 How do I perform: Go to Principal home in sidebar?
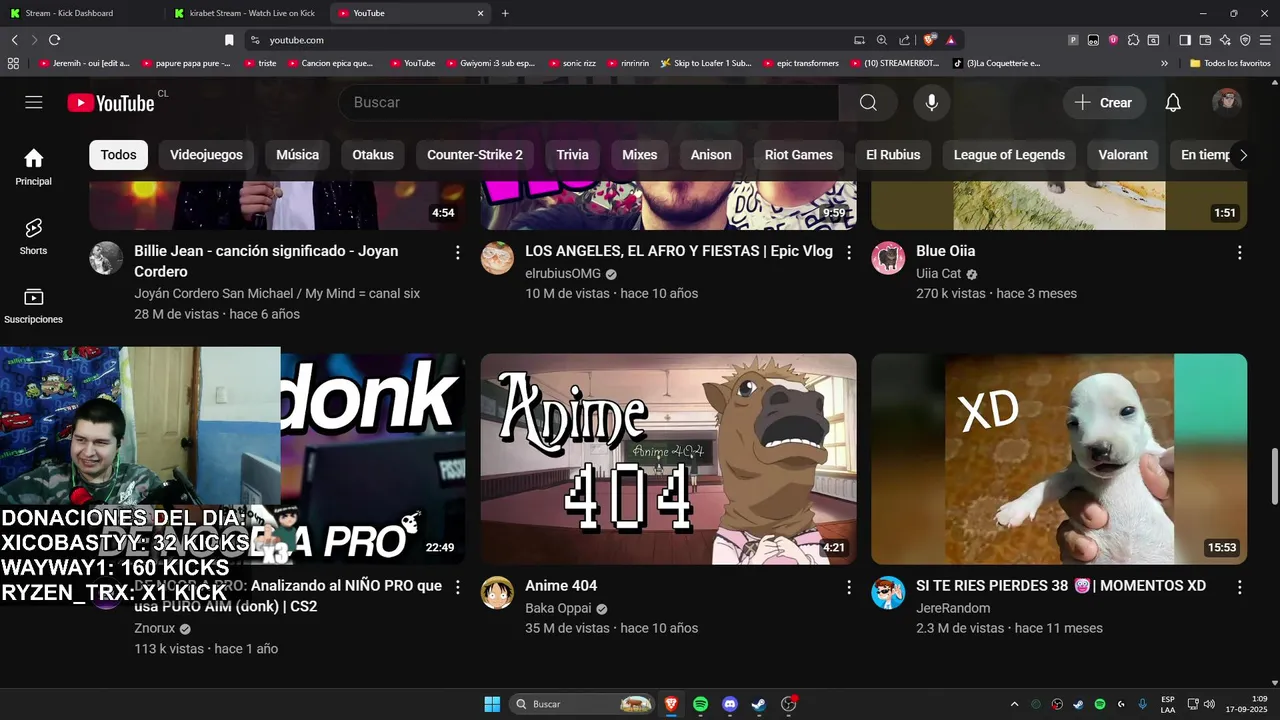[34, 167]
